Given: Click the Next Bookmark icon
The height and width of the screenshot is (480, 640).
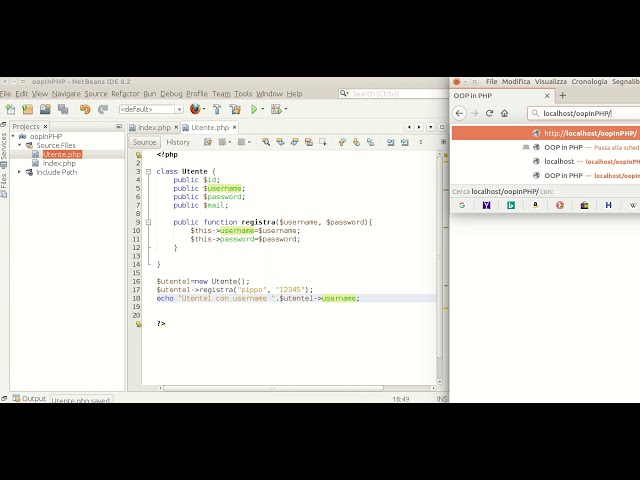Looking at the screenshot, I should [356, 142].
